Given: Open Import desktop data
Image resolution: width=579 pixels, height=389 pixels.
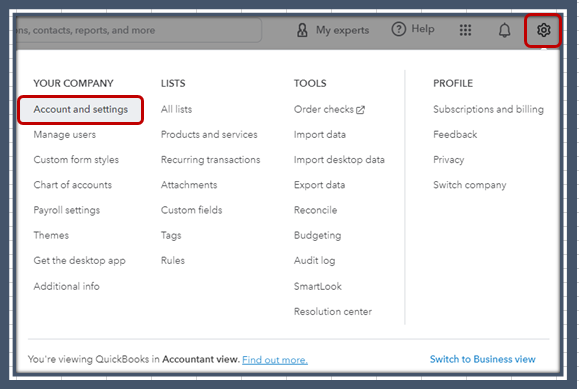Looking at the screenshot, I should [x=339, y=160].
